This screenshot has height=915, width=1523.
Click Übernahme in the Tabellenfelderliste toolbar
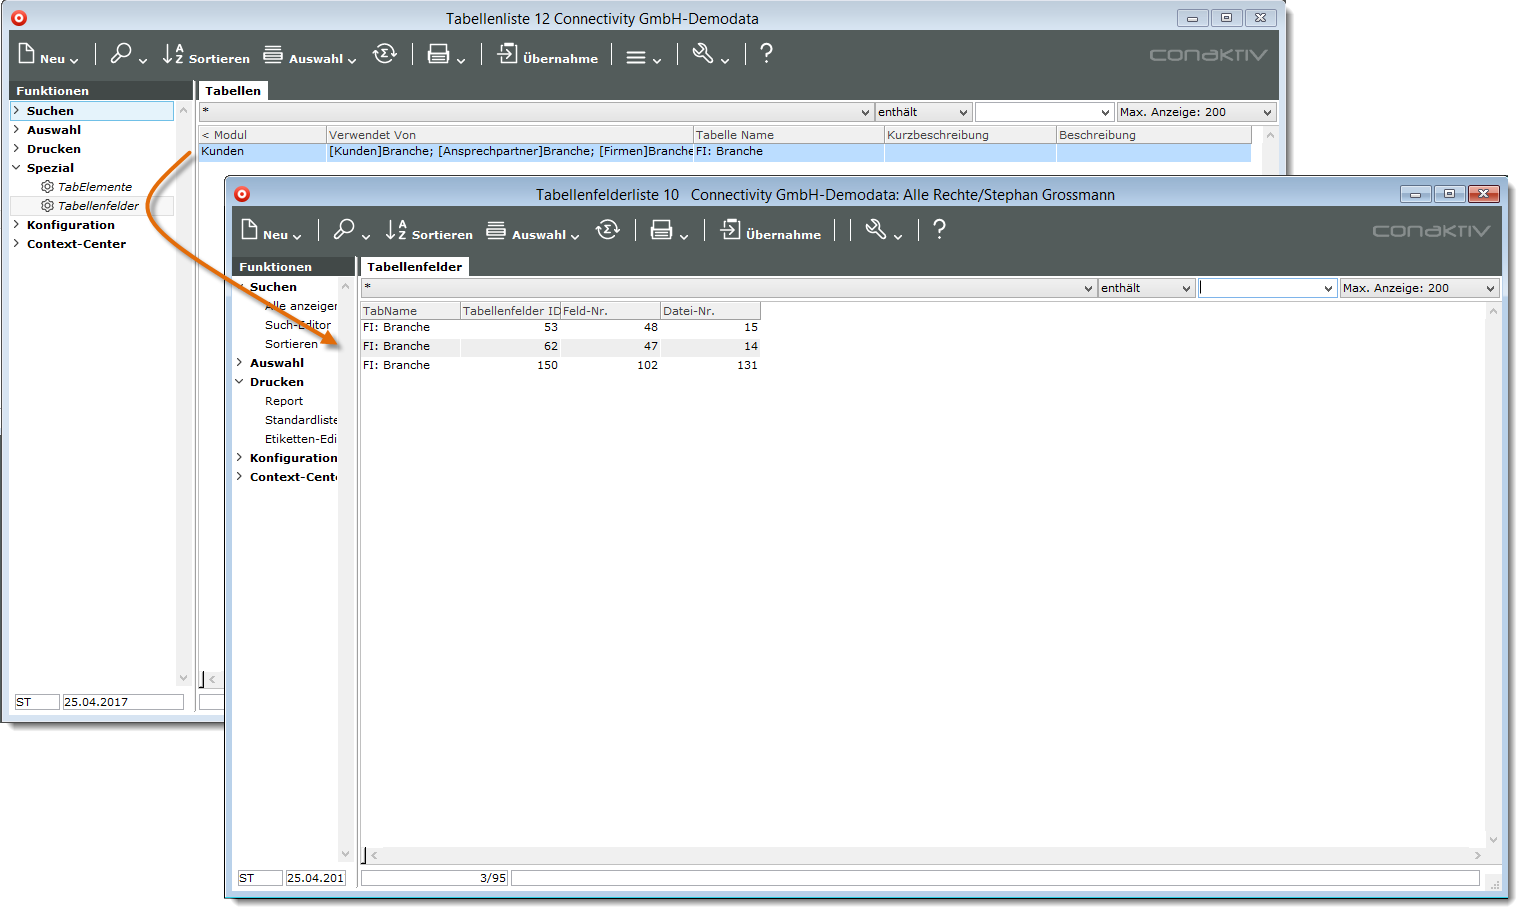pos(771,232)
